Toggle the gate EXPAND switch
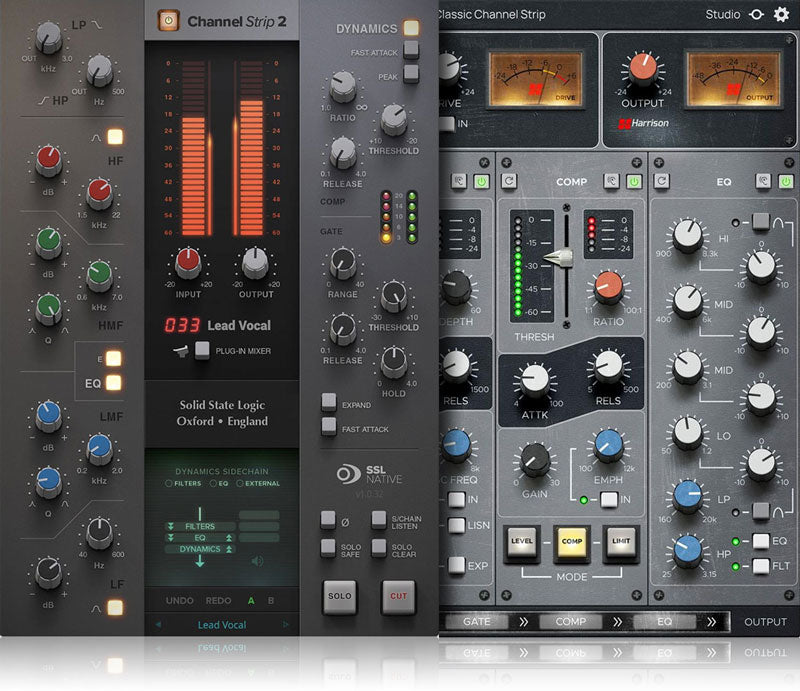 click(329, 402)
